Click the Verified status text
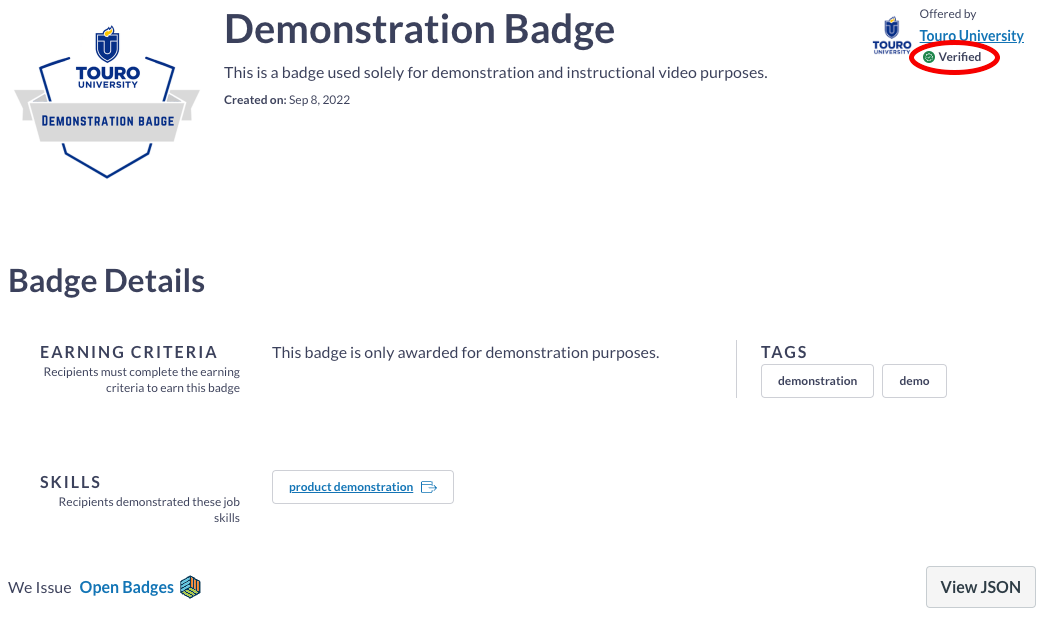Viewport: 1044px width, 617px height. (960, 57)
